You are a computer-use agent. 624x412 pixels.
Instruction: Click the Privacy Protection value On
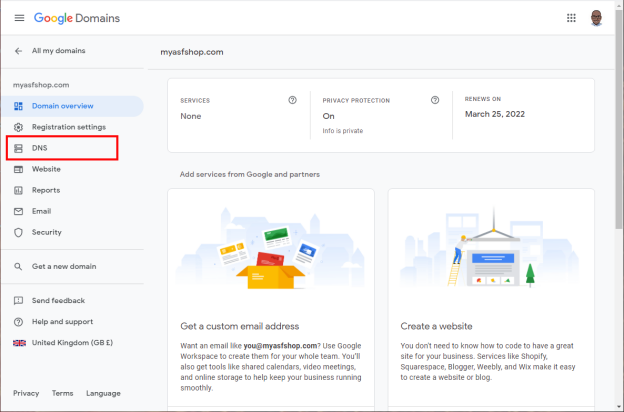coord(328,116)
